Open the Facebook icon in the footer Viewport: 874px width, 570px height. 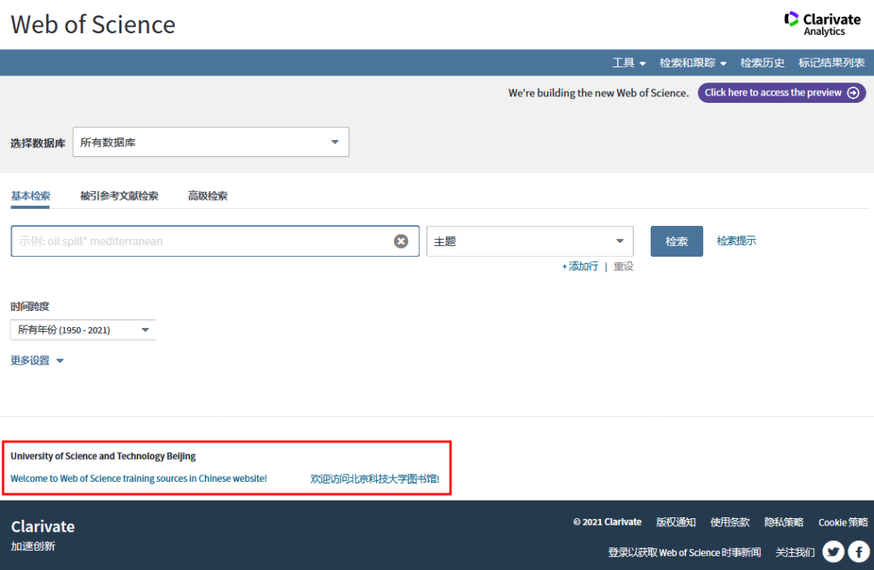[x=858, y=552]
